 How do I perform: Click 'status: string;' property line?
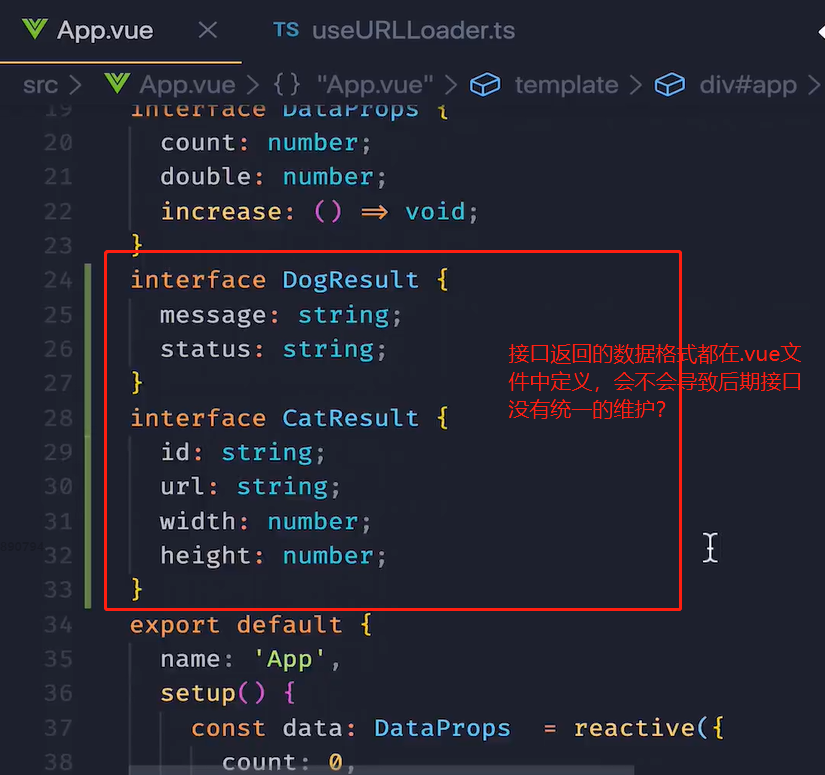273,349
